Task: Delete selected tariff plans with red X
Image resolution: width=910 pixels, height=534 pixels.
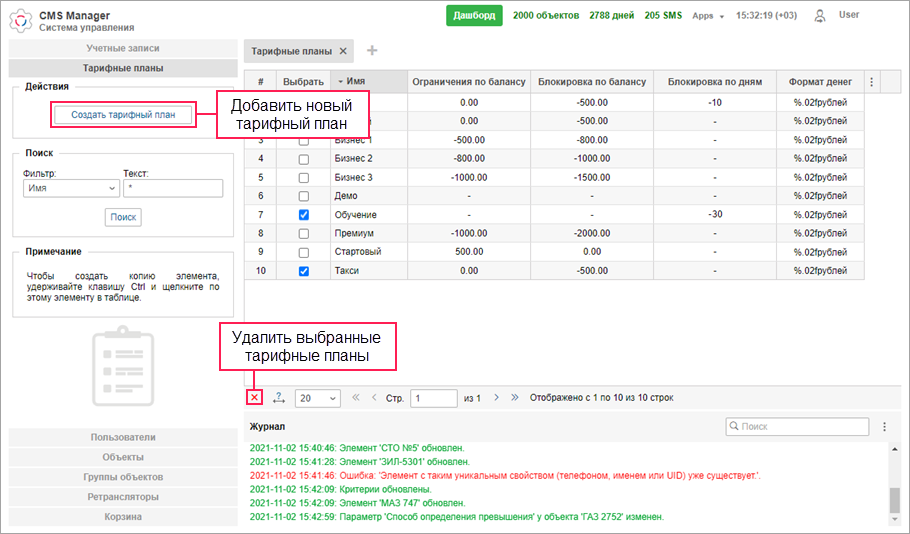Action: click(254, 398)
